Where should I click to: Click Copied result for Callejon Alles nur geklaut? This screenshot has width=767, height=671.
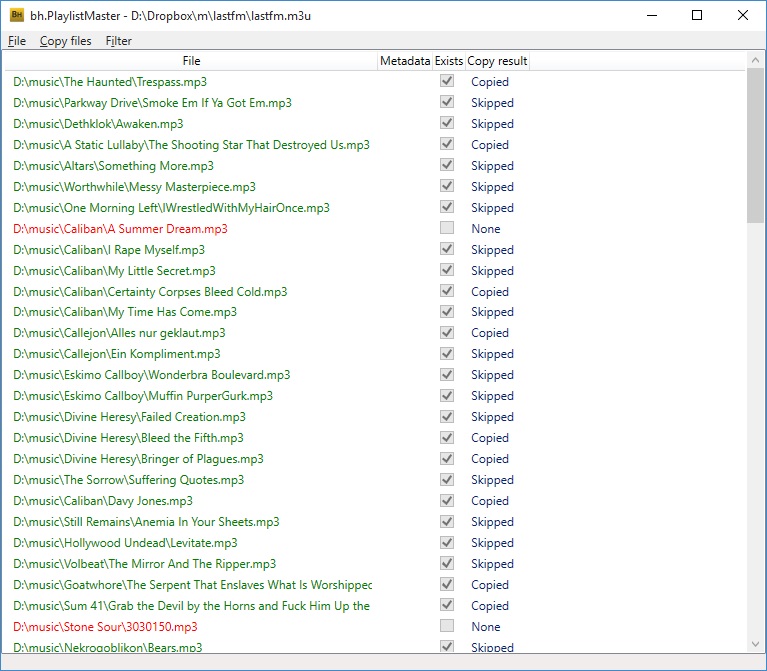point(490,333)
